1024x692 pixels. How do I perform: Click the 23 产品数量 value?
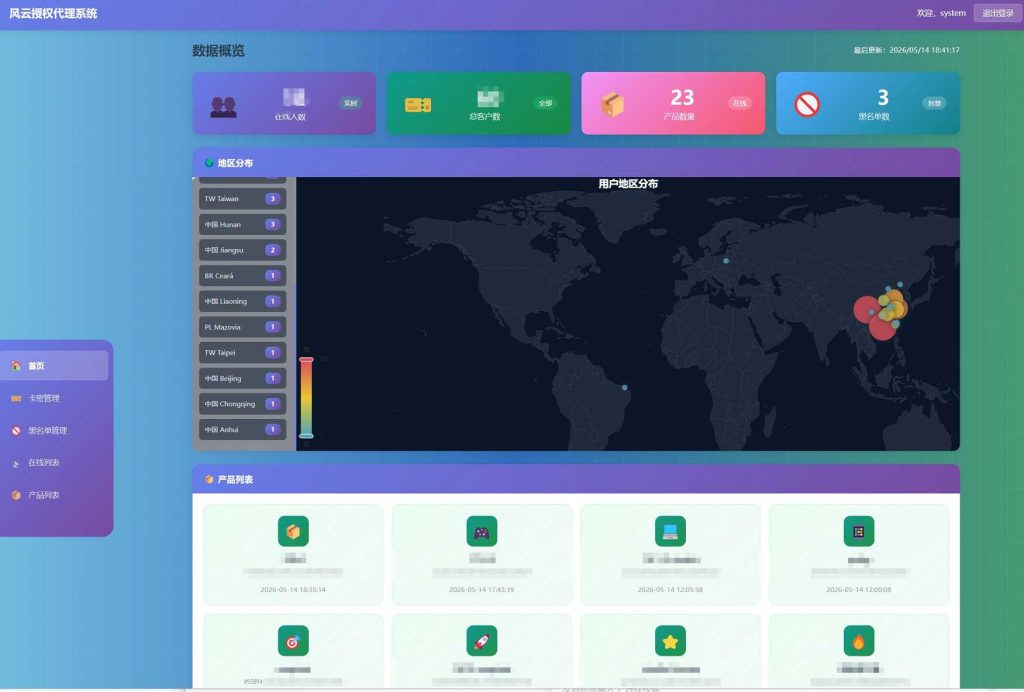click(x=682, y=98)
